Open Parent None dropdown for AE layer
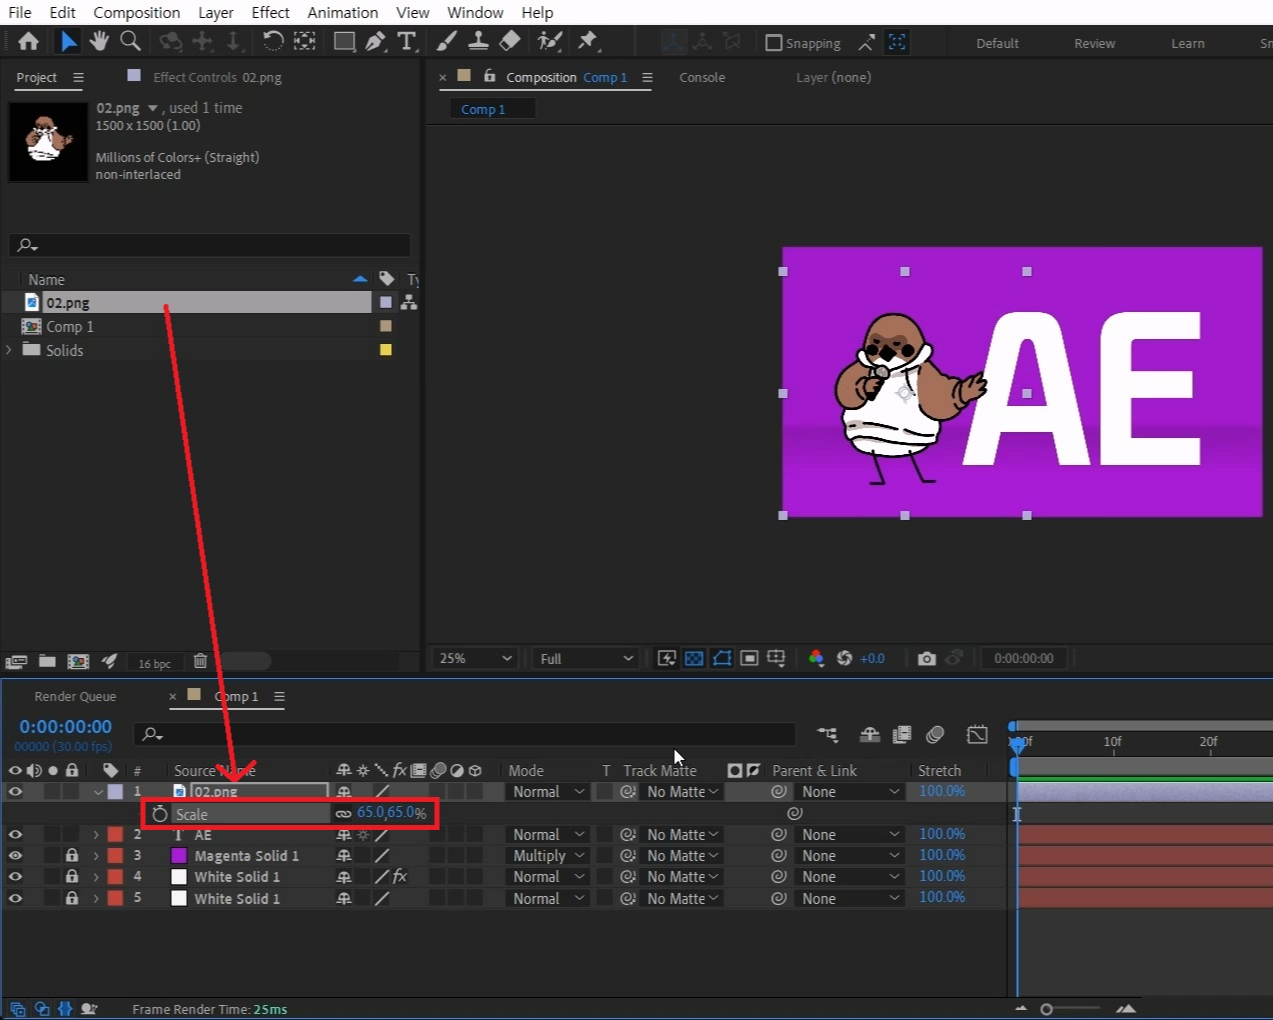Screen dimensions: 1273x1020 click(851, 834)
